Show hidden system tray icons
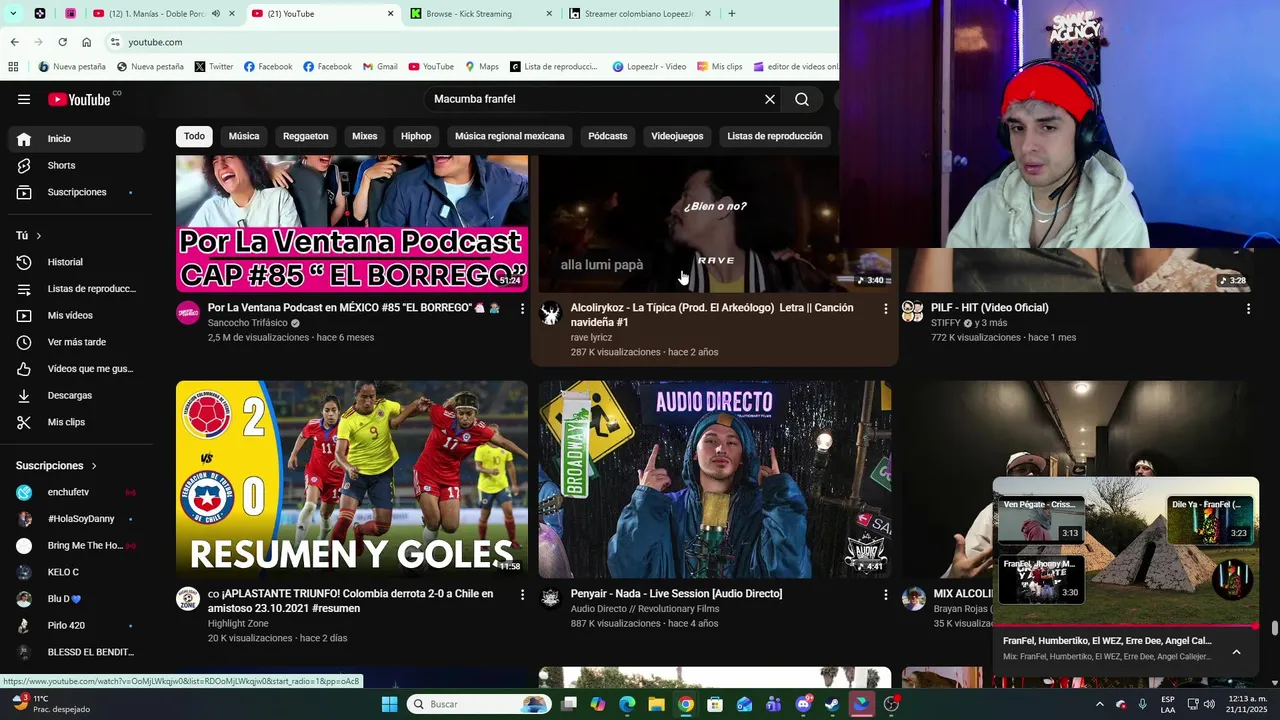The image size is (1280, 720). 1099,704
